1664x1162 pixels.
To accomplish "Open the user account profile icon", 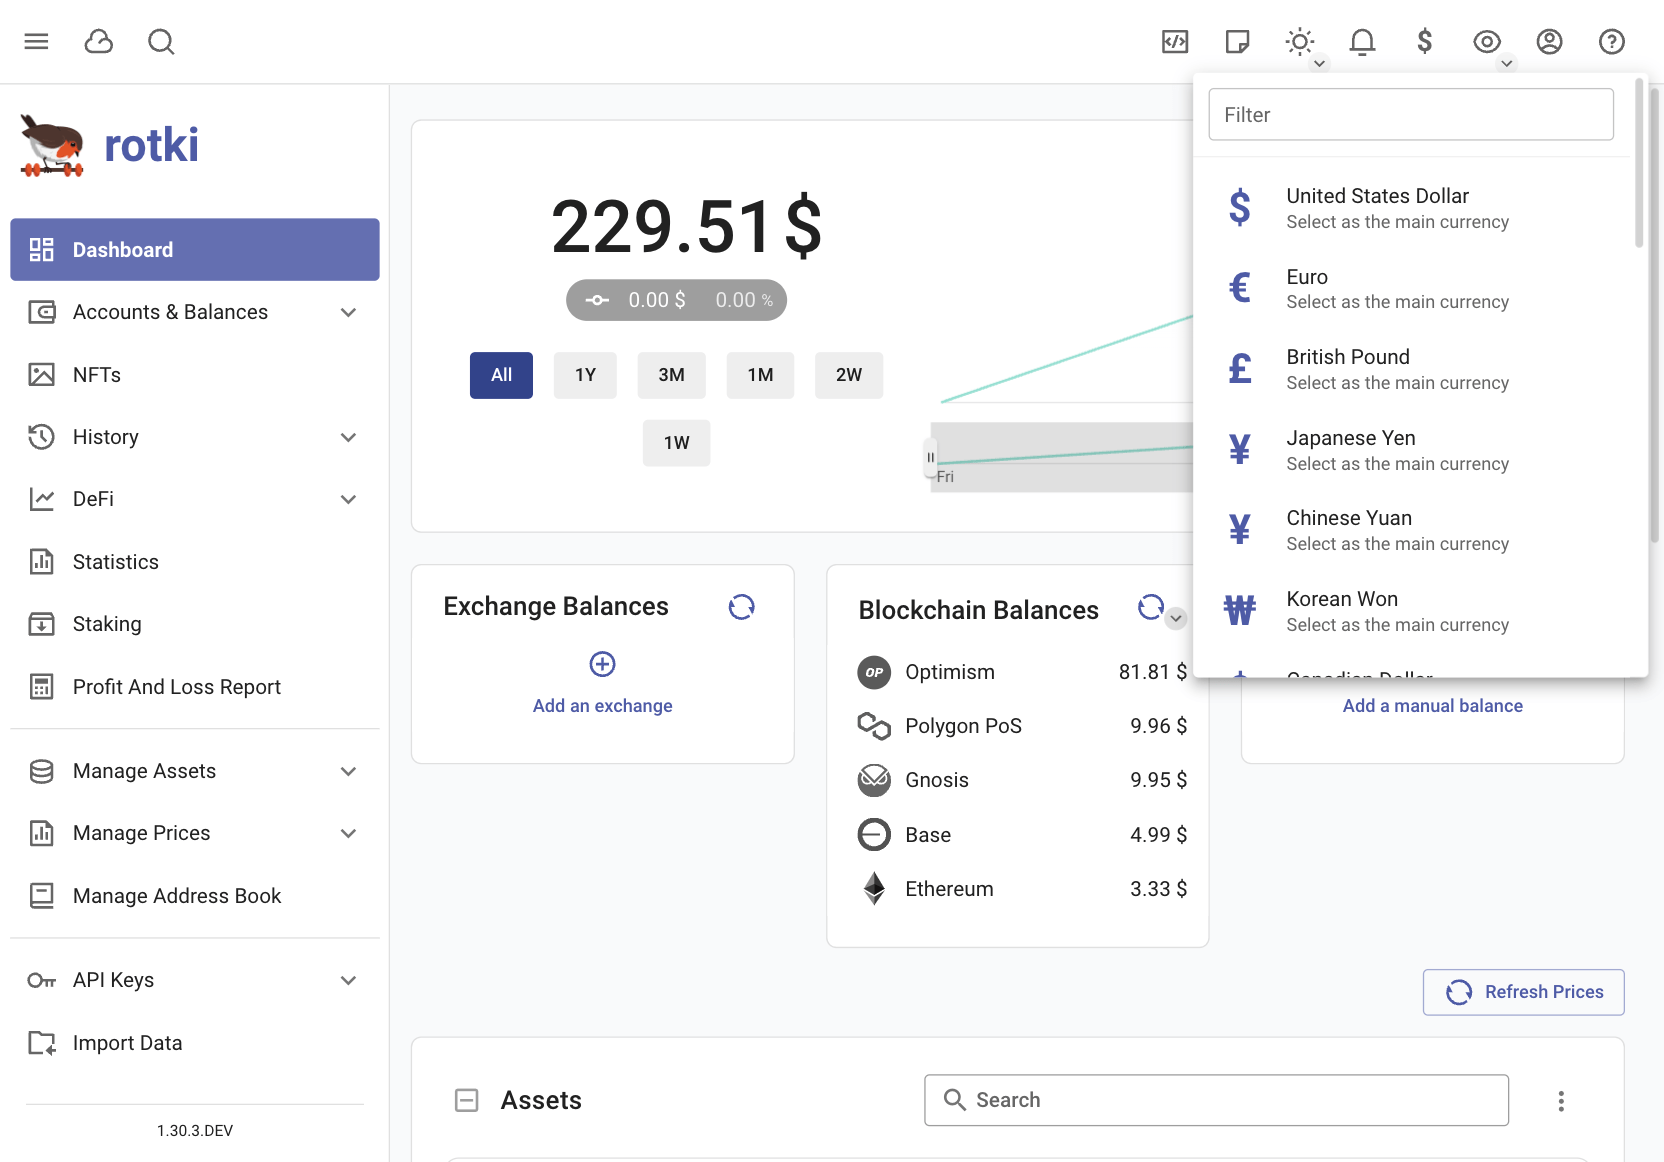I will (x=1549, y=41).
